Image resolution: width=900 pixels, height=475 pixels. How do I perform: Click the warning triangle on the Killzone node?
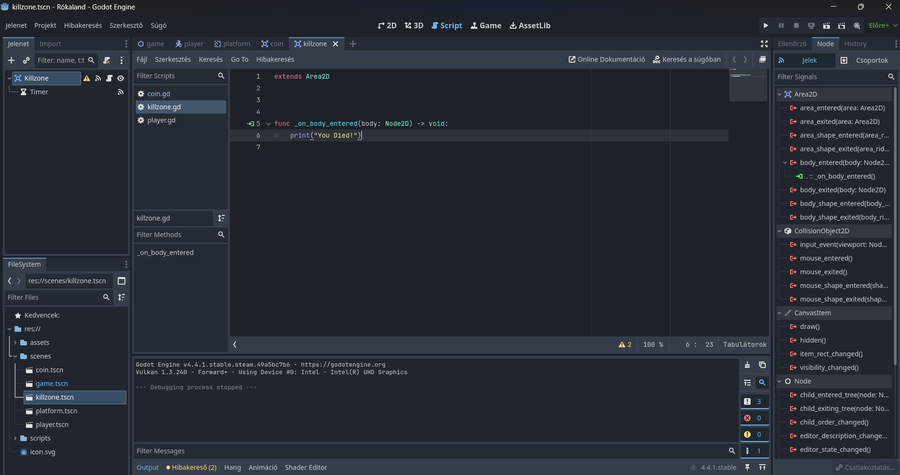click(x=87, y=78)
